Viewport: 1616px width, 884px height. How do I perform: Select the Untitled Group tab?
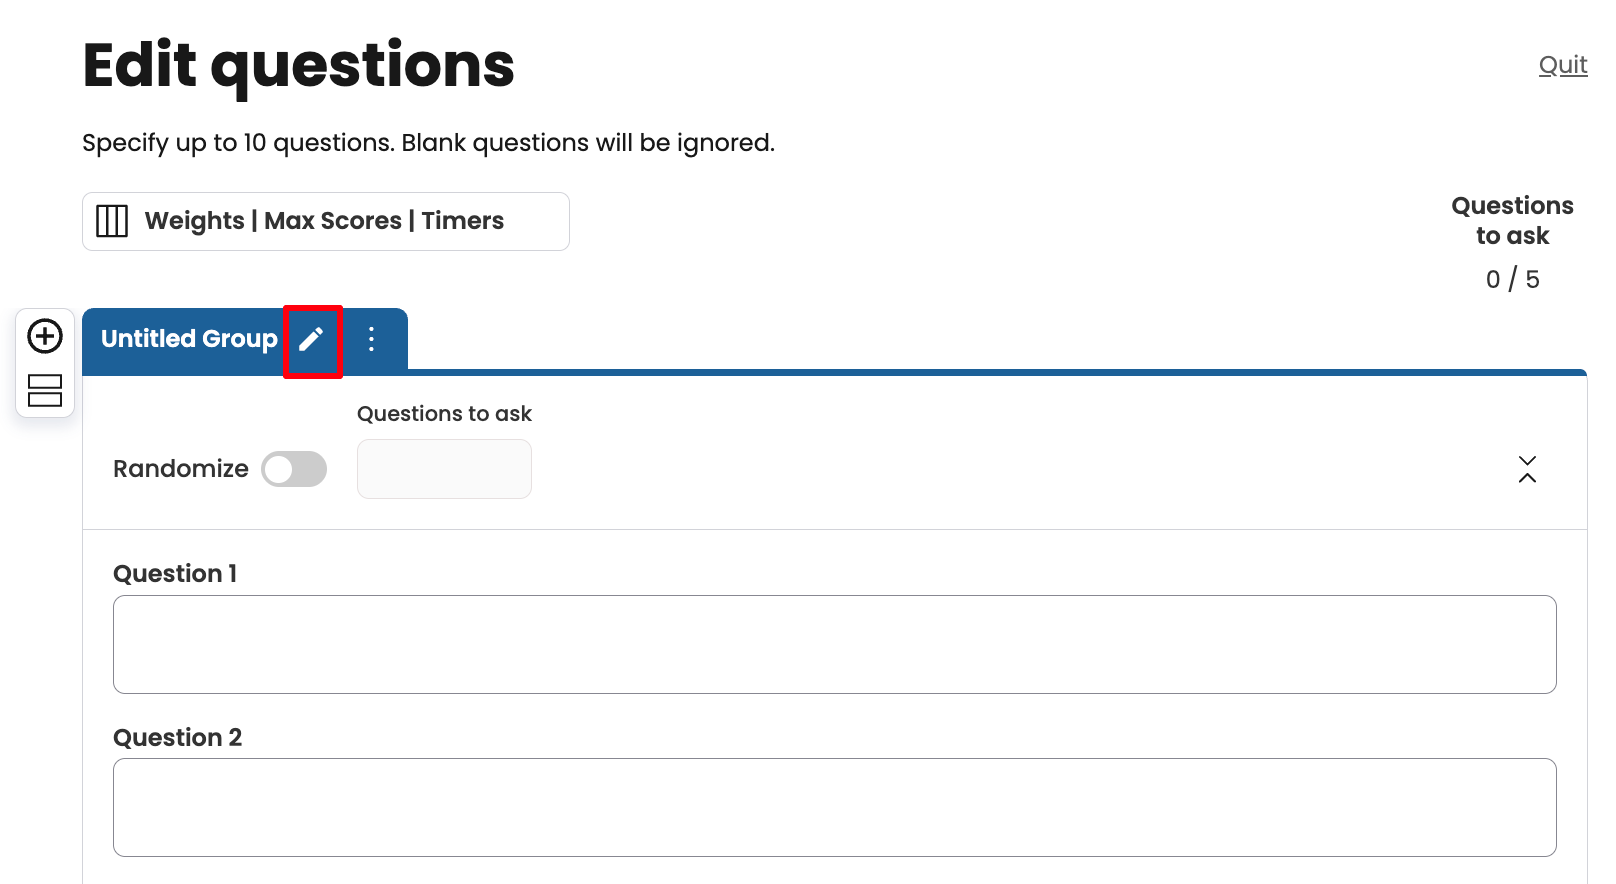(189, 340)
